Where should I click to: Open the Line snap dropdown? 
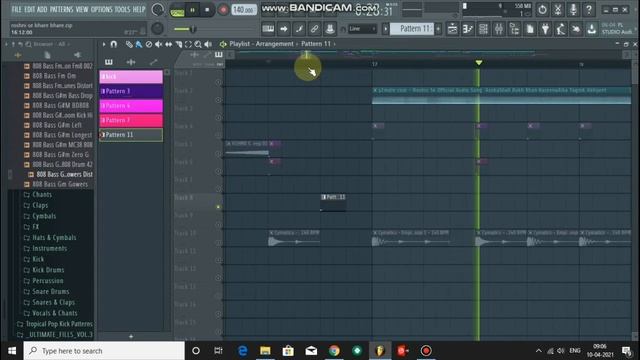coord(362,29)
